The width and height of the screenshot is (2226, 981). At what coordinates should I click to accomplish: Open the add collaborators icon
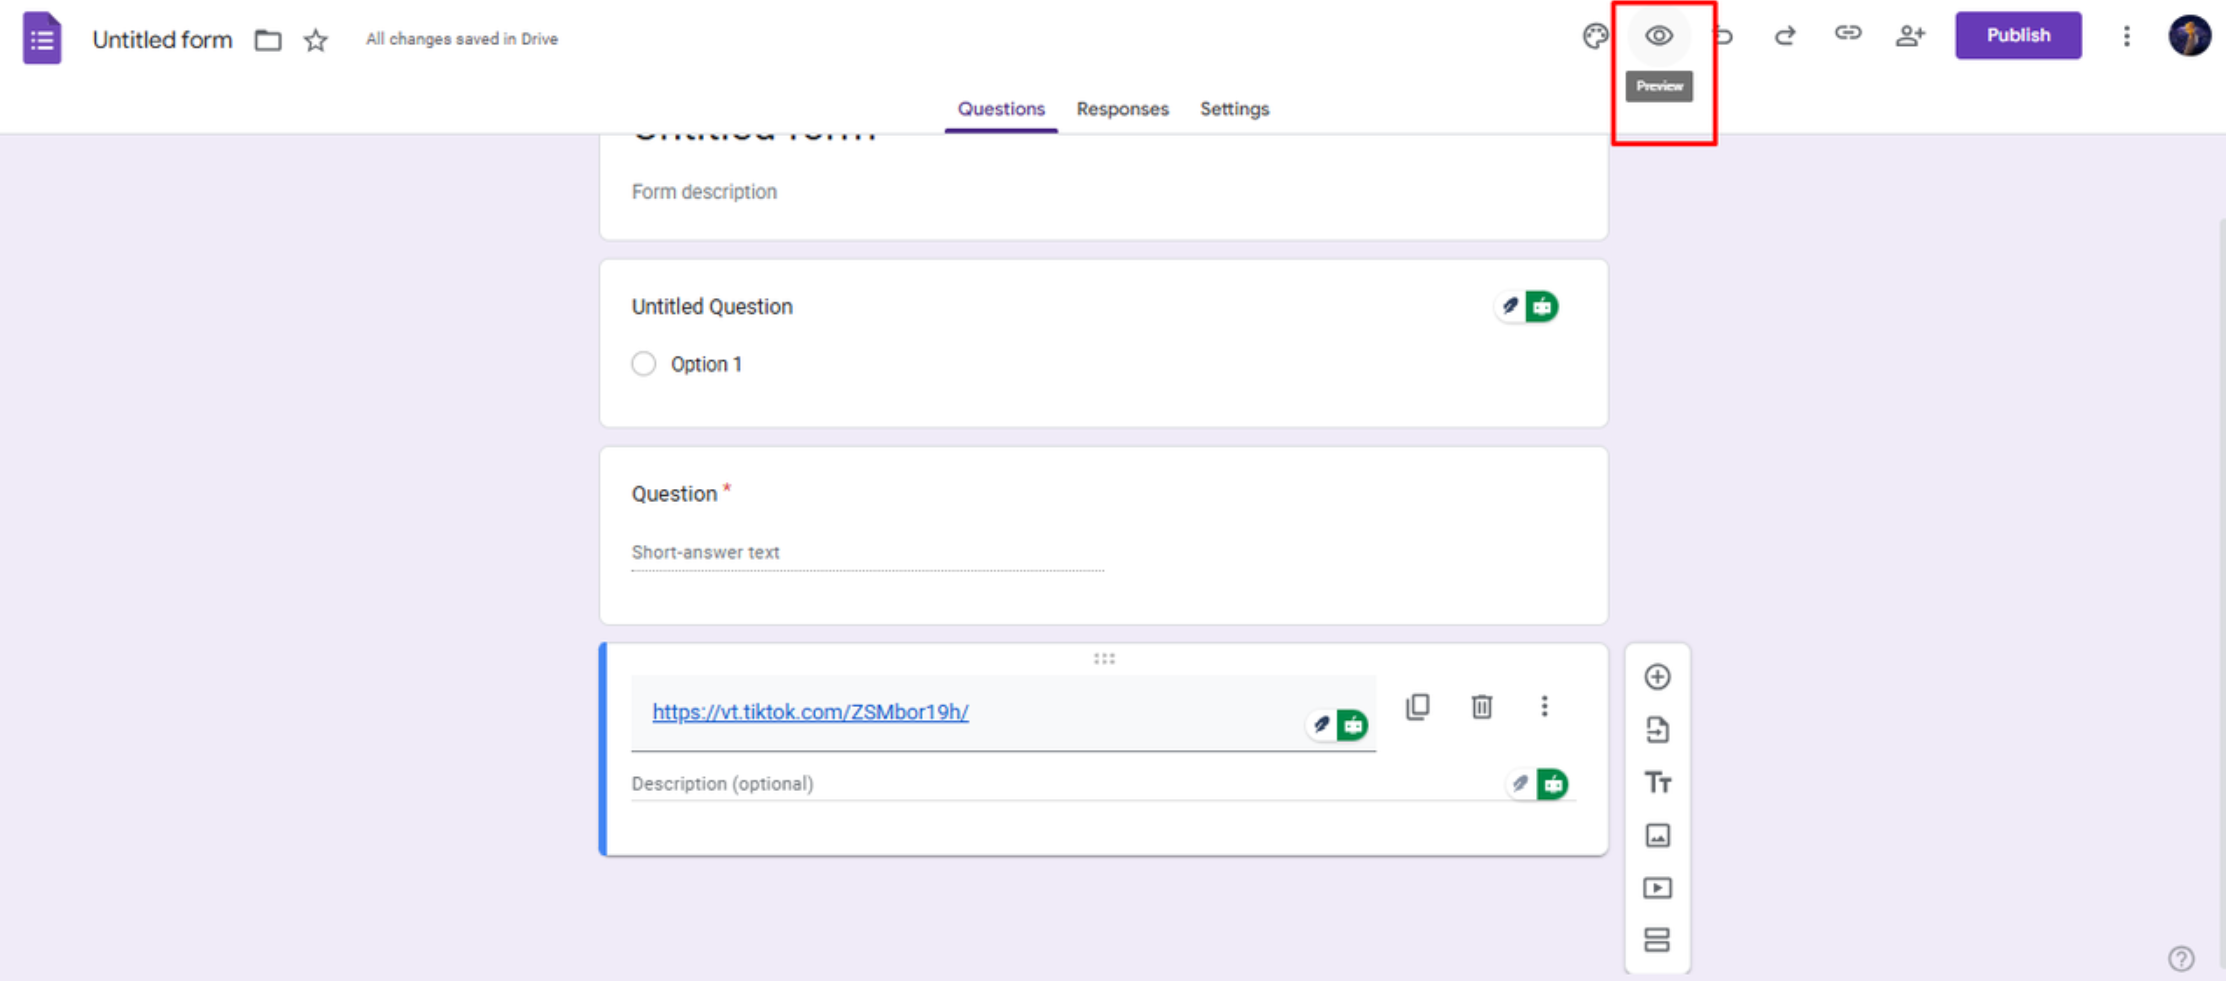1910,36
